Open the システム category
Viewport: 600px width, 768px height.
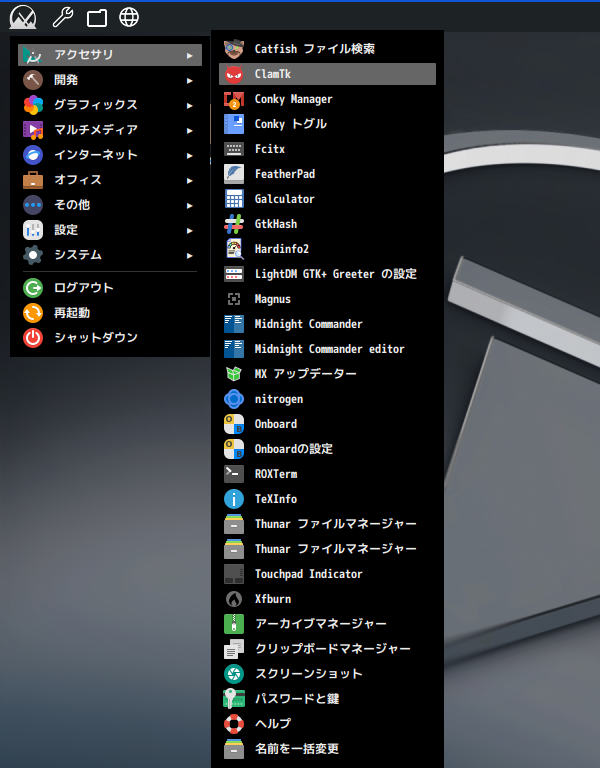point(110,255)
